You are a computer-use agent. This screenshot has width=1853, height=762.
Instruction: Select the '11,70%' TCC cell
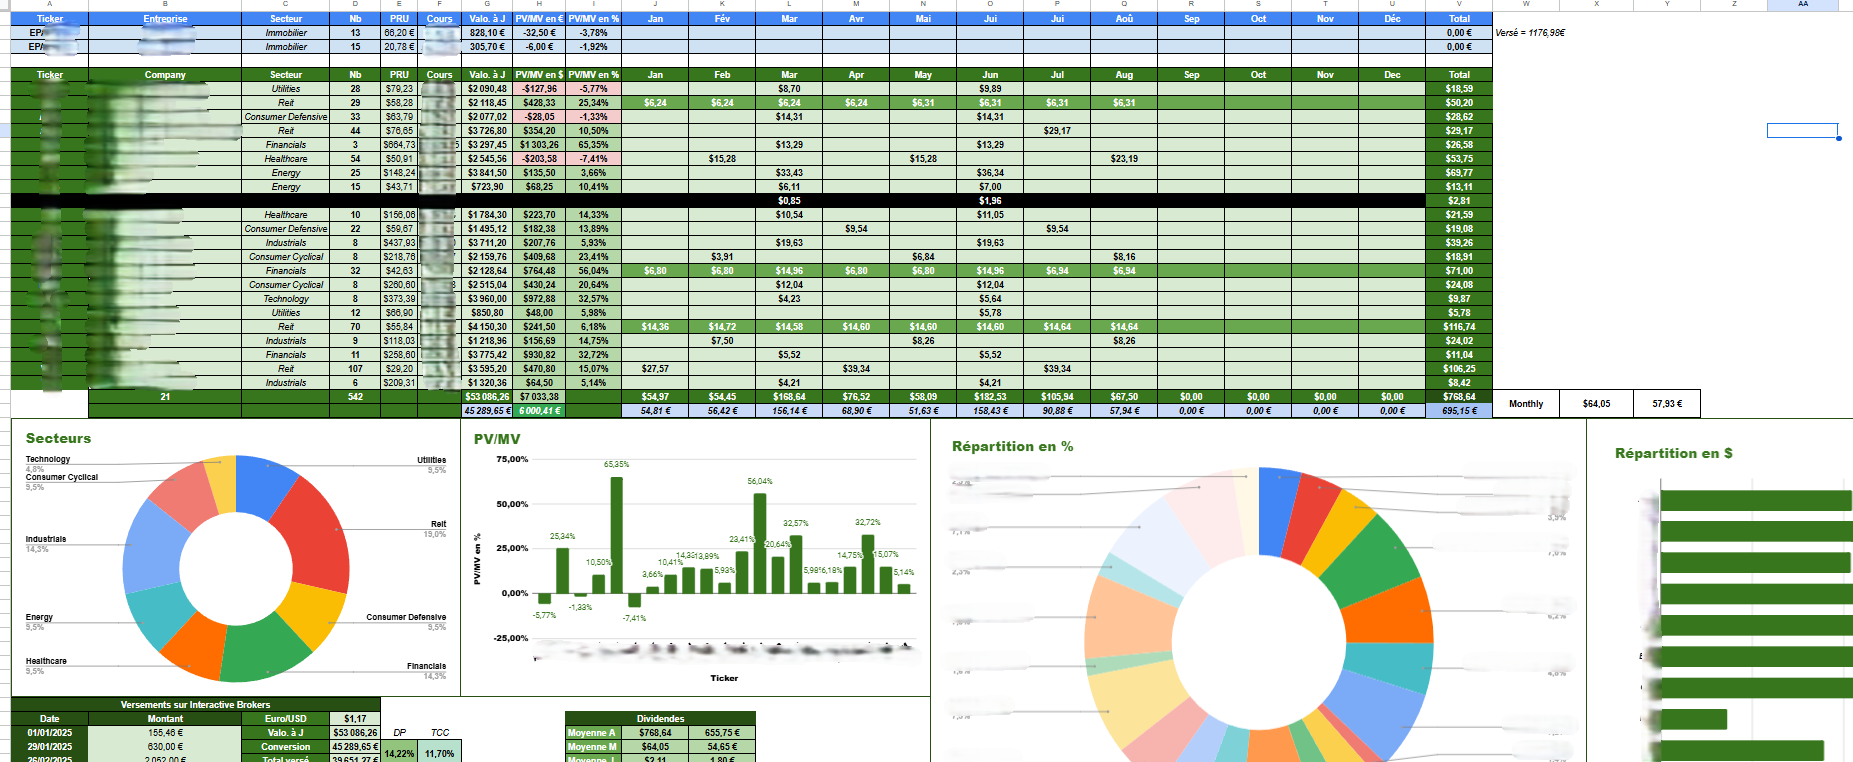click(440, 753)
